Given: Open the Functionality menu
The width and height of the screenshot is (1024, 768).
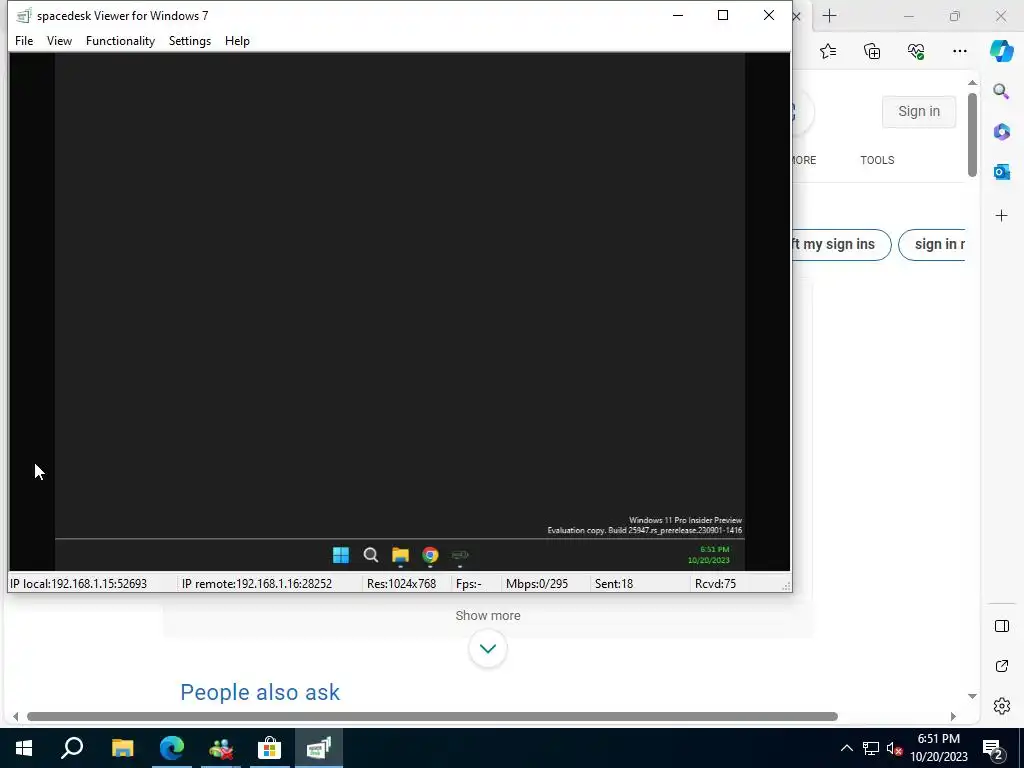Looking at the screenshot, I should point(120,40).
